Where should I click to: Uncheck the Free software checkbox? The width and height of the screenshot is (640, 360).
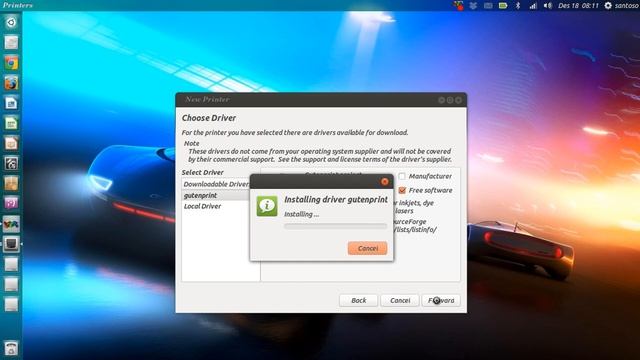click(x=402, y=190)
